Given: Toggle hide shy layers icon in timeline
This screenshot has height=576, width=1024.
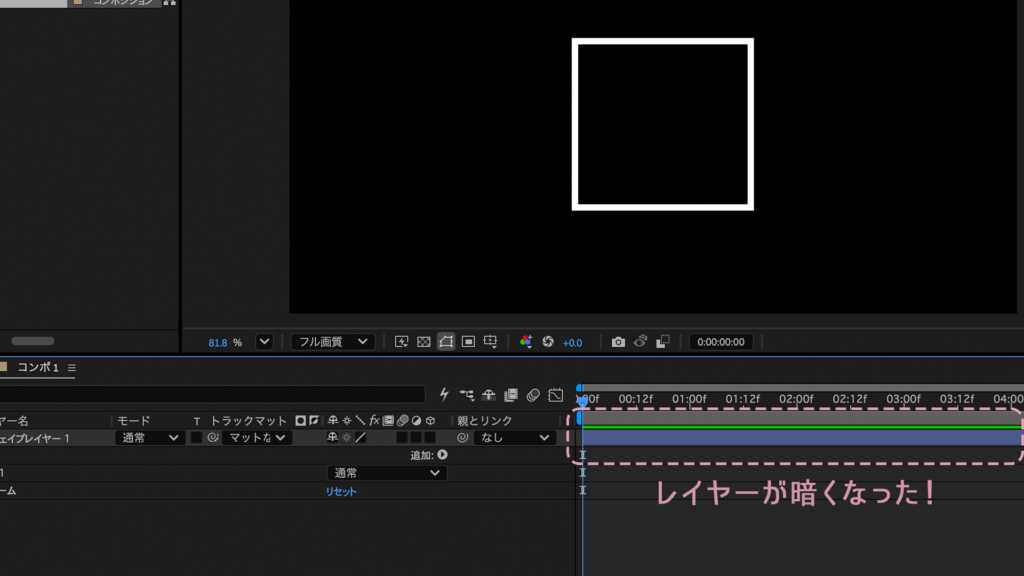Looking at the screenshot, I should click(x=488, y=395).
